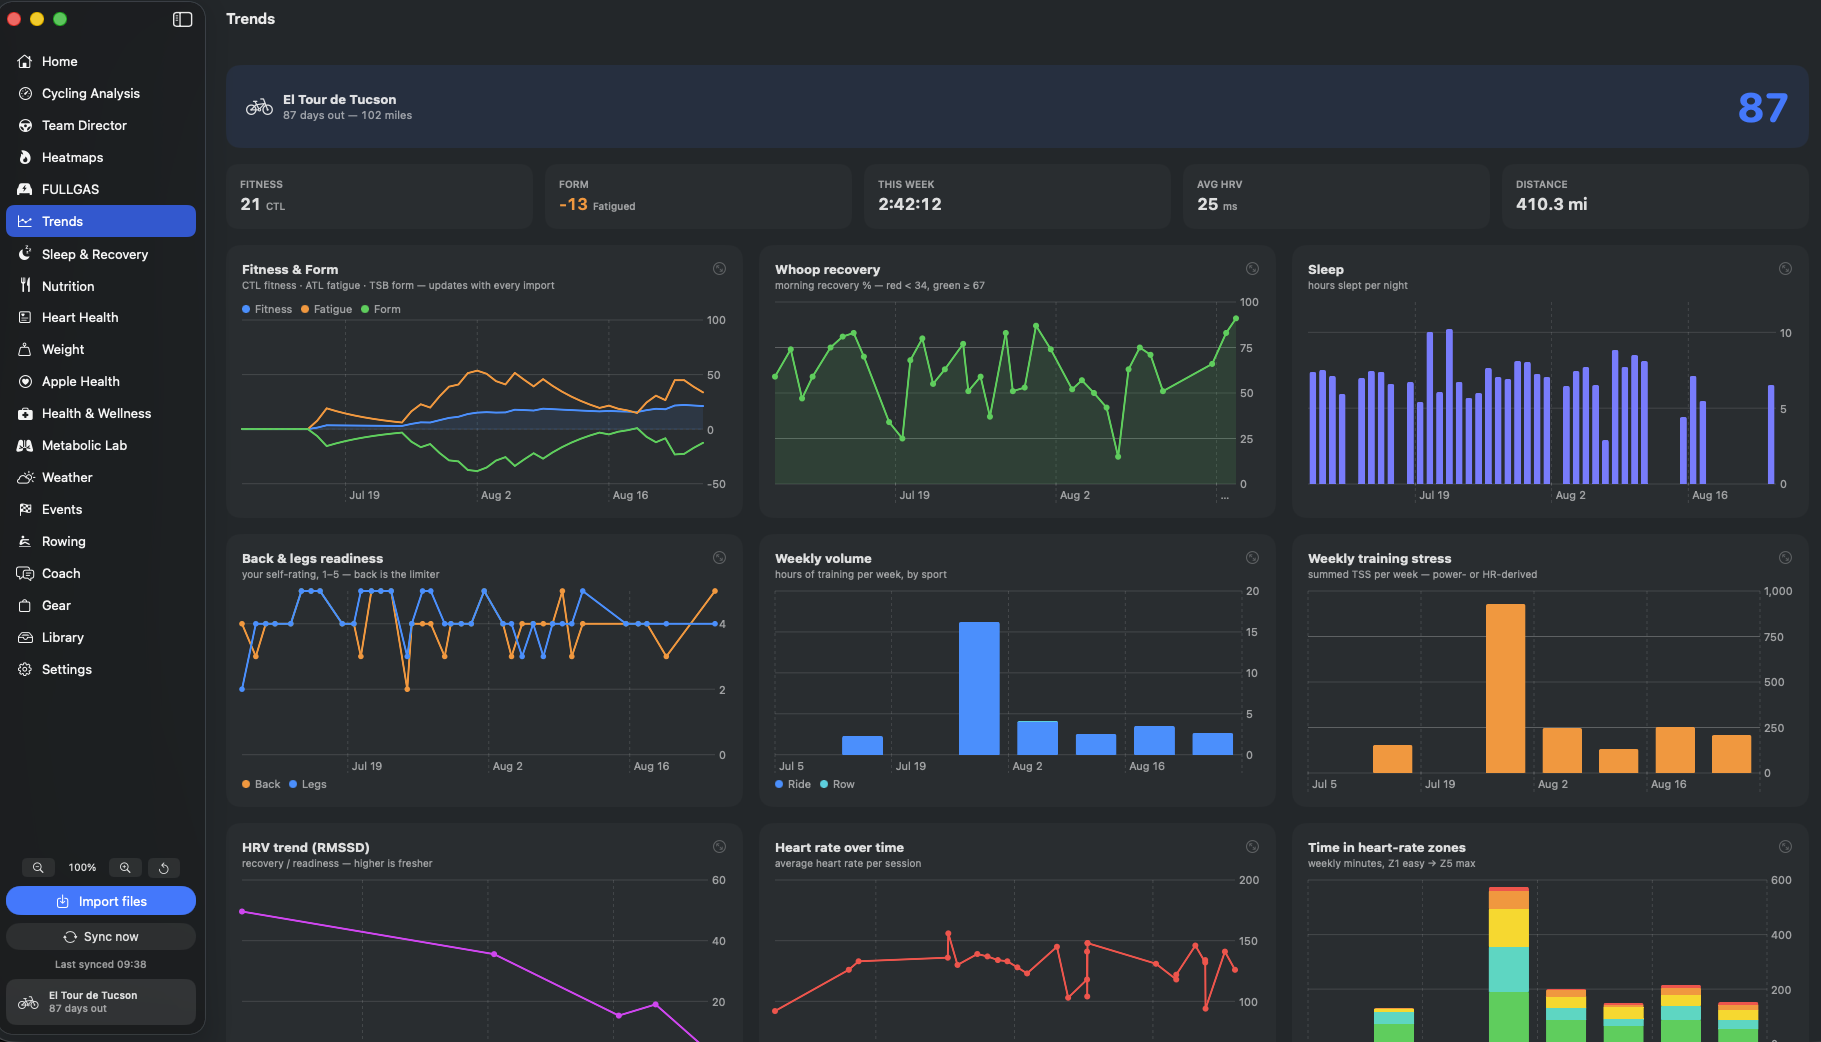Click the Events flag icon
Viewport: 1821px width, 1042px height.
25,509
